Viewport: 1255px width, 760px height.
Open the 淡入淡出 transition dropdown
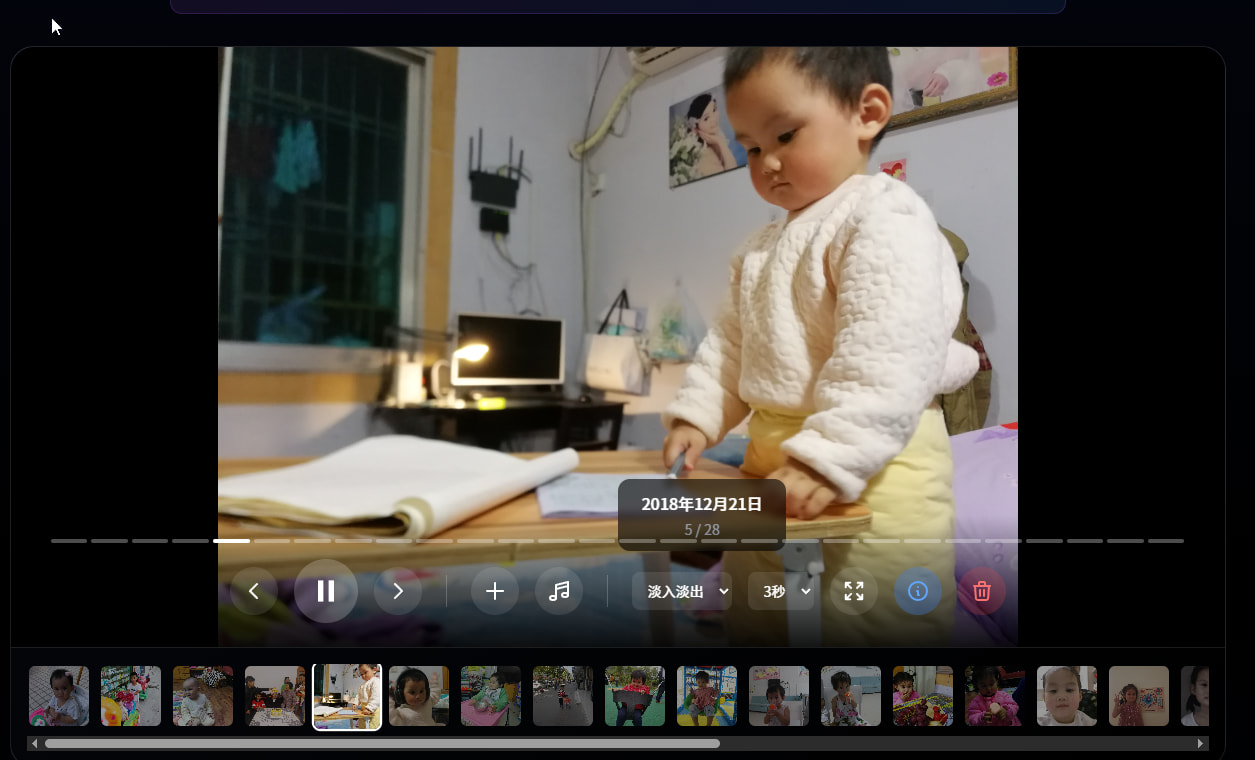point(681,591)
